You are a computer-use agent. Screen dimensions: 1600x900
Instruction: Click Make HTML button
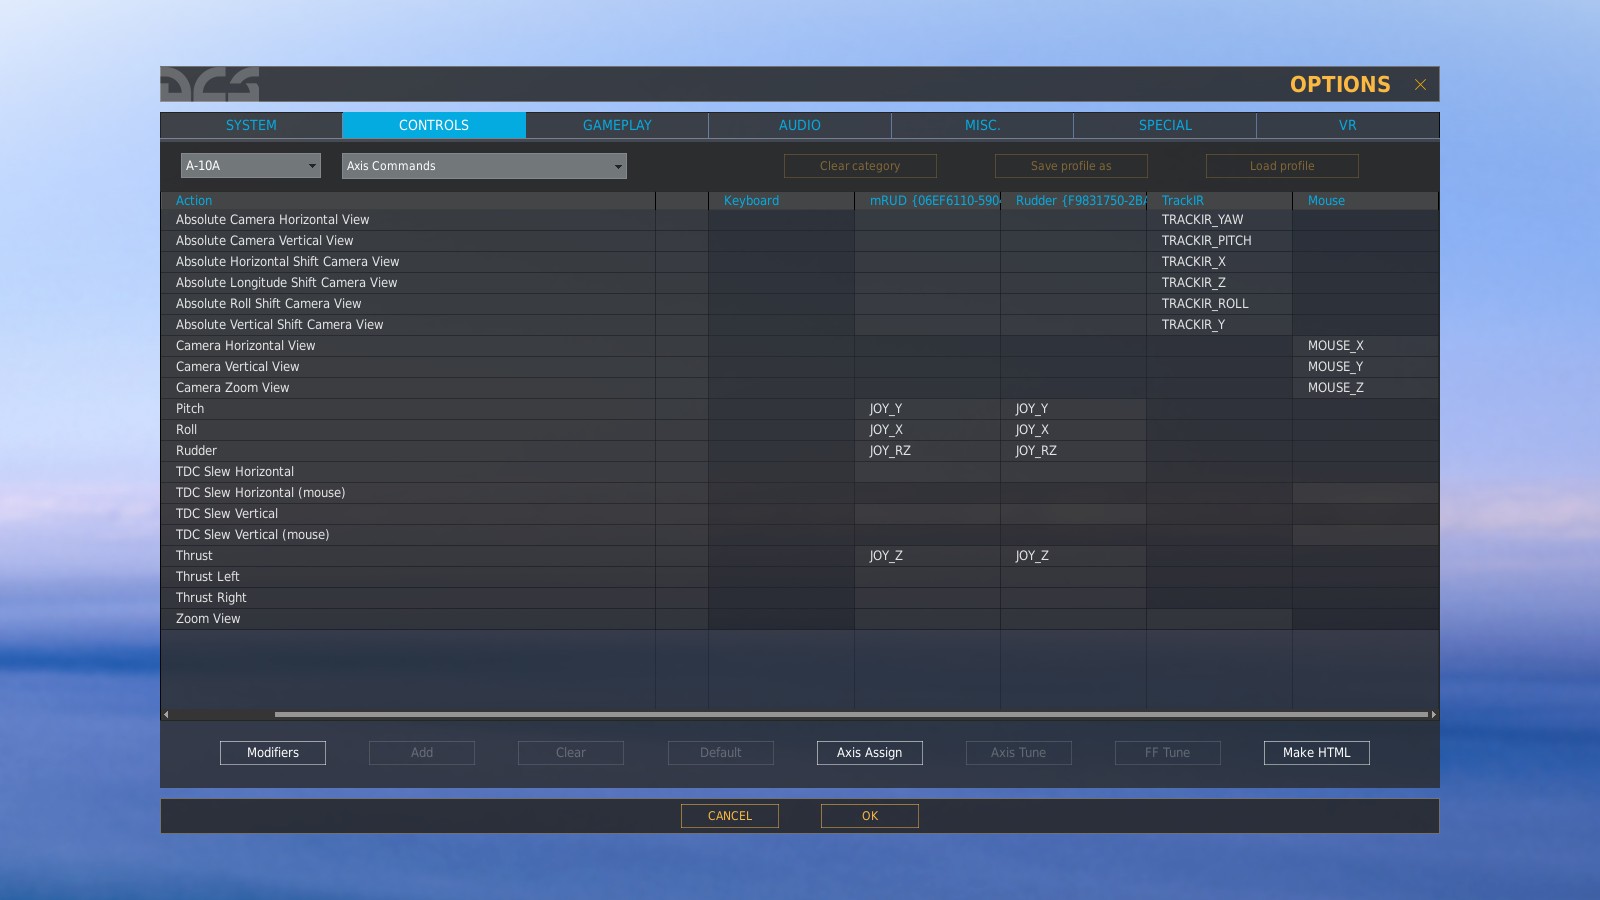(1317, 753)
